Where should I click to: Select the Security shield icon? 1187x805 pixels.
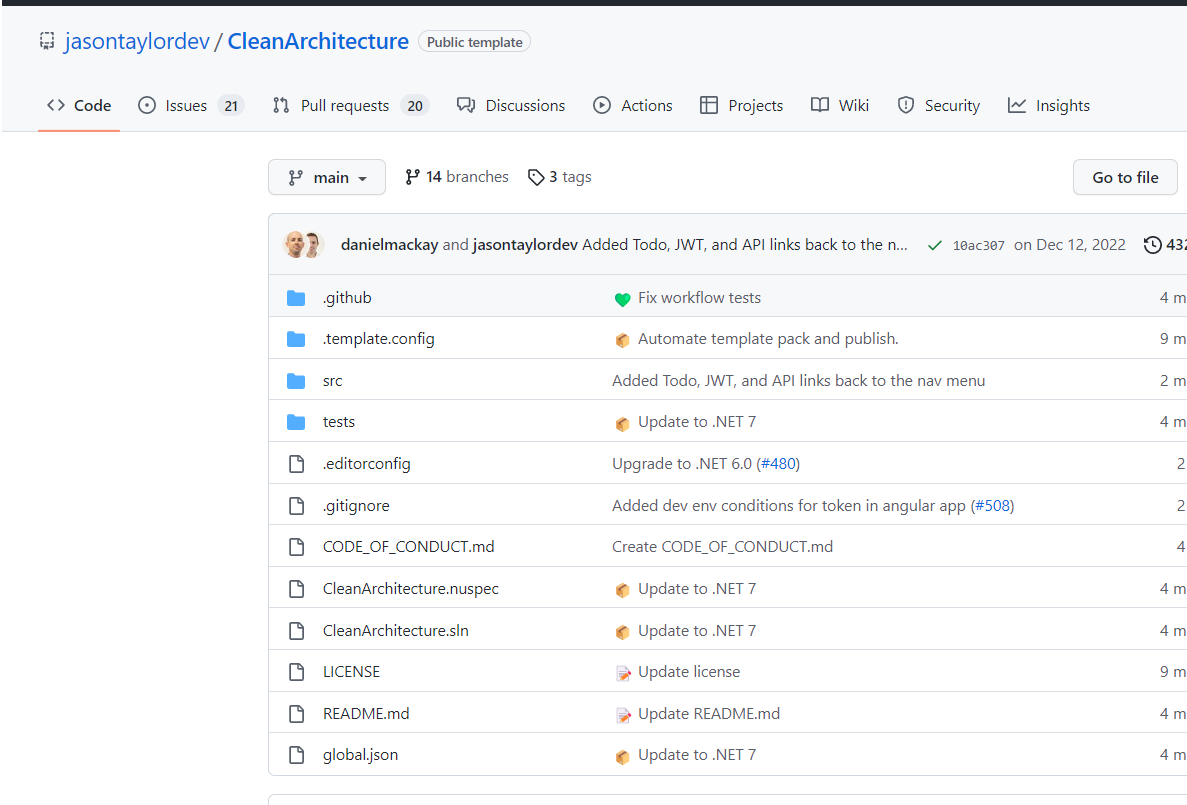(906, 105)
